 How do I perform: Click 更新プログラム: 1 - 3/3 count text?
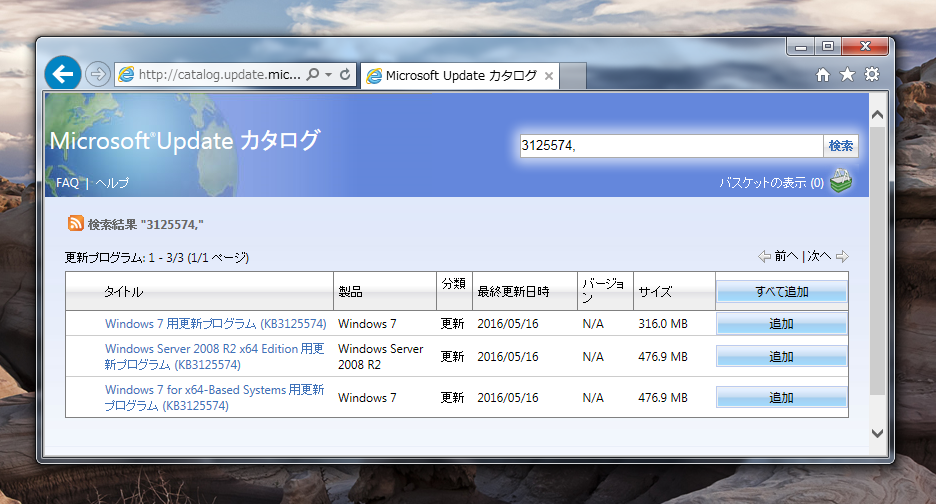point(156,257)
